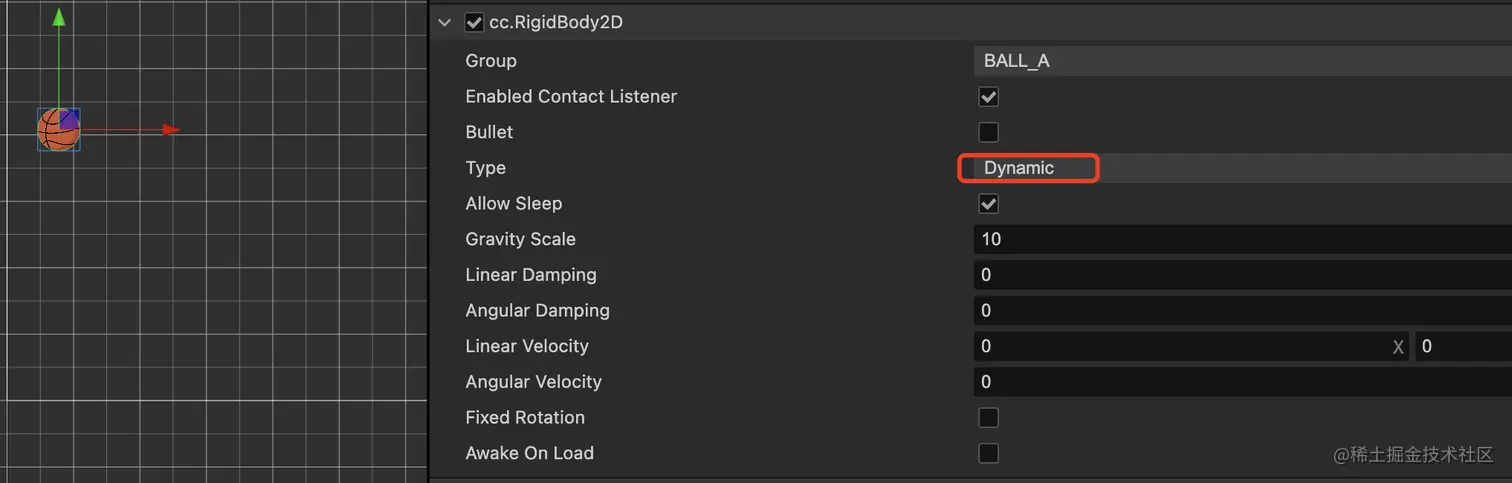Click the basketball sprite in the scene
This screenshot has width=1512, height=483.
(58, 130)
